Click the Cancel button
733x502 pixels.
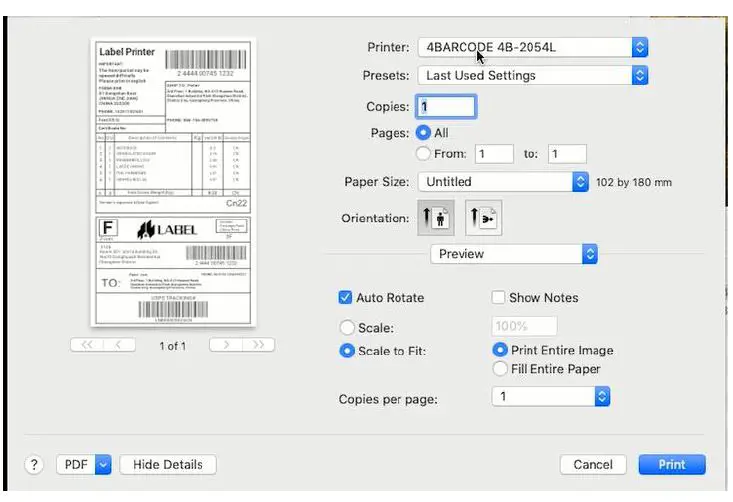(593, 465)
